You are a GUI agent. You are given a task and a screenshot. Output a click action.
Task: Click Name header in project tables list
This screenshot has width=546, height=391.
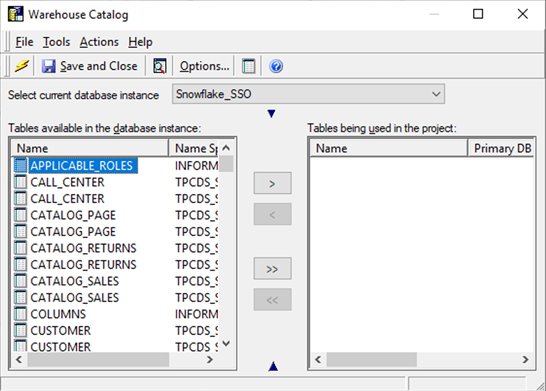389,148
